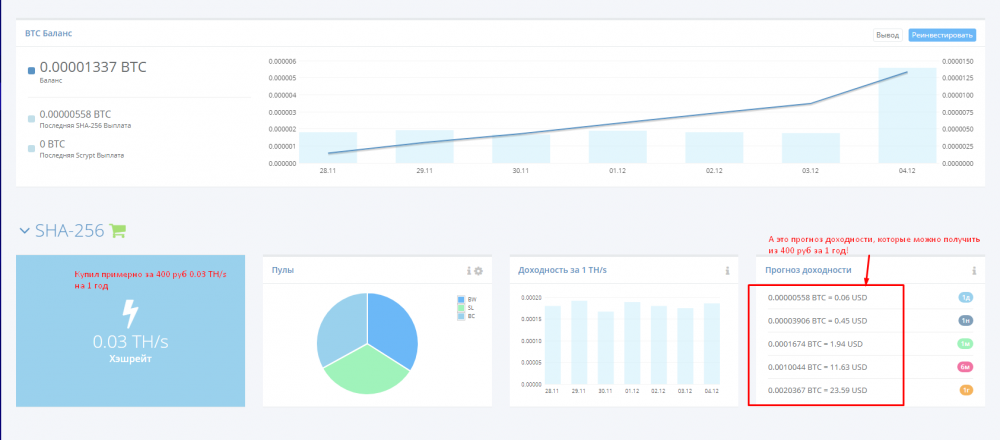Select the 1н weekly forecast badge
The height and width of the screenshot is (440, 1000).
tap(966, 321)
